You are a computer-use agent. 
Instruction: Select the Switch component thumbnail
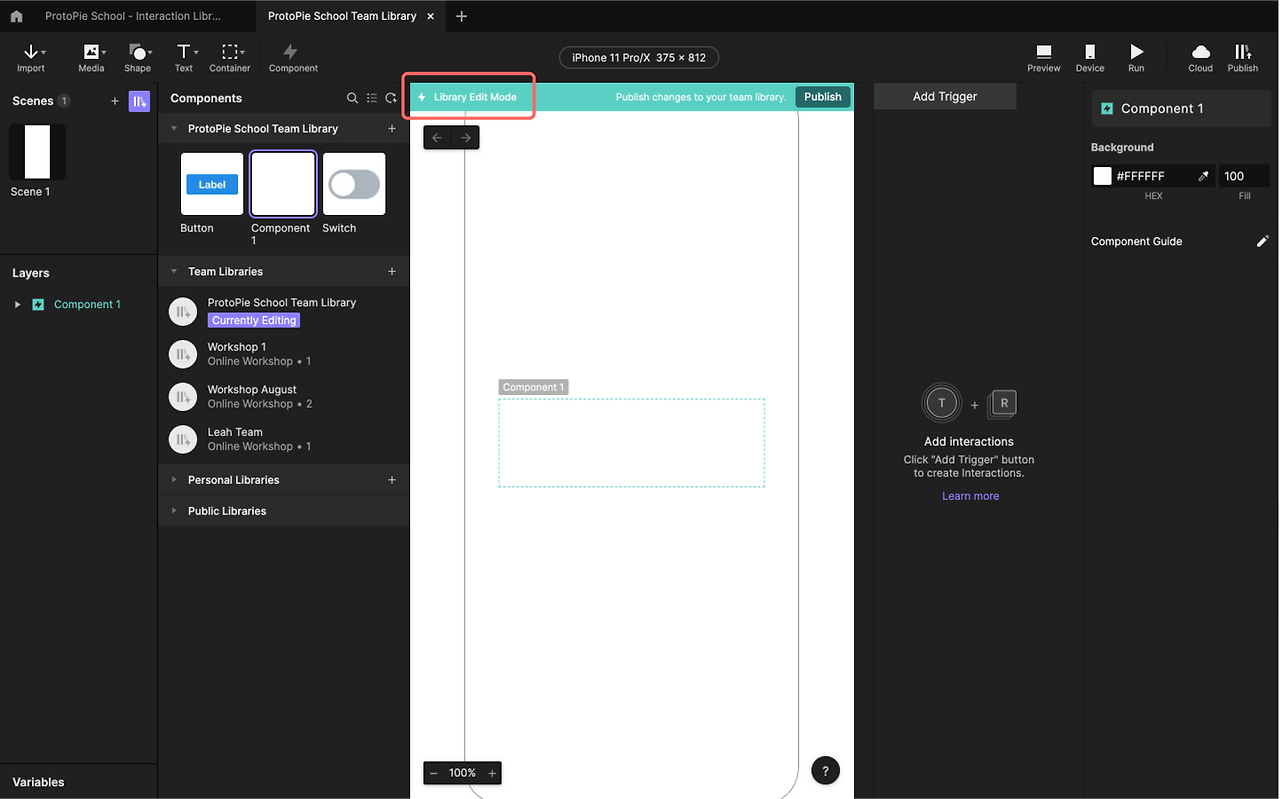pyautogui.click(x=354, y=184)
